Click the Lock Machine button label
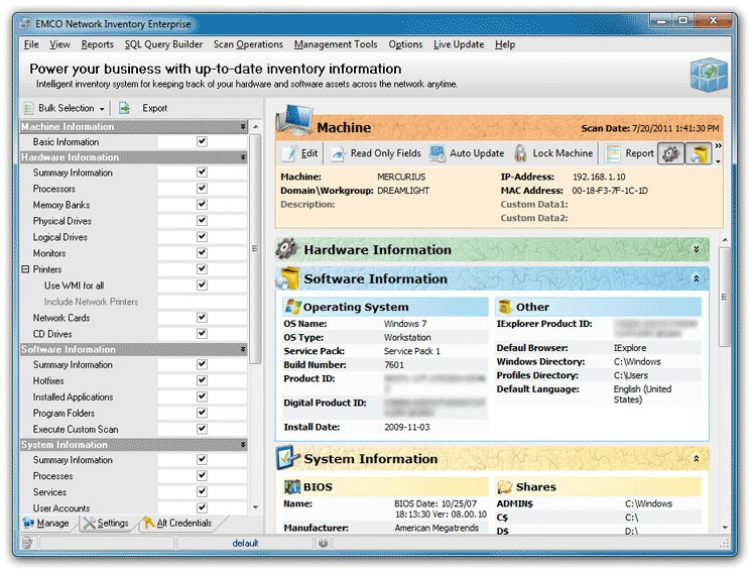The image size is (750, 569). [x=562, y=153]
